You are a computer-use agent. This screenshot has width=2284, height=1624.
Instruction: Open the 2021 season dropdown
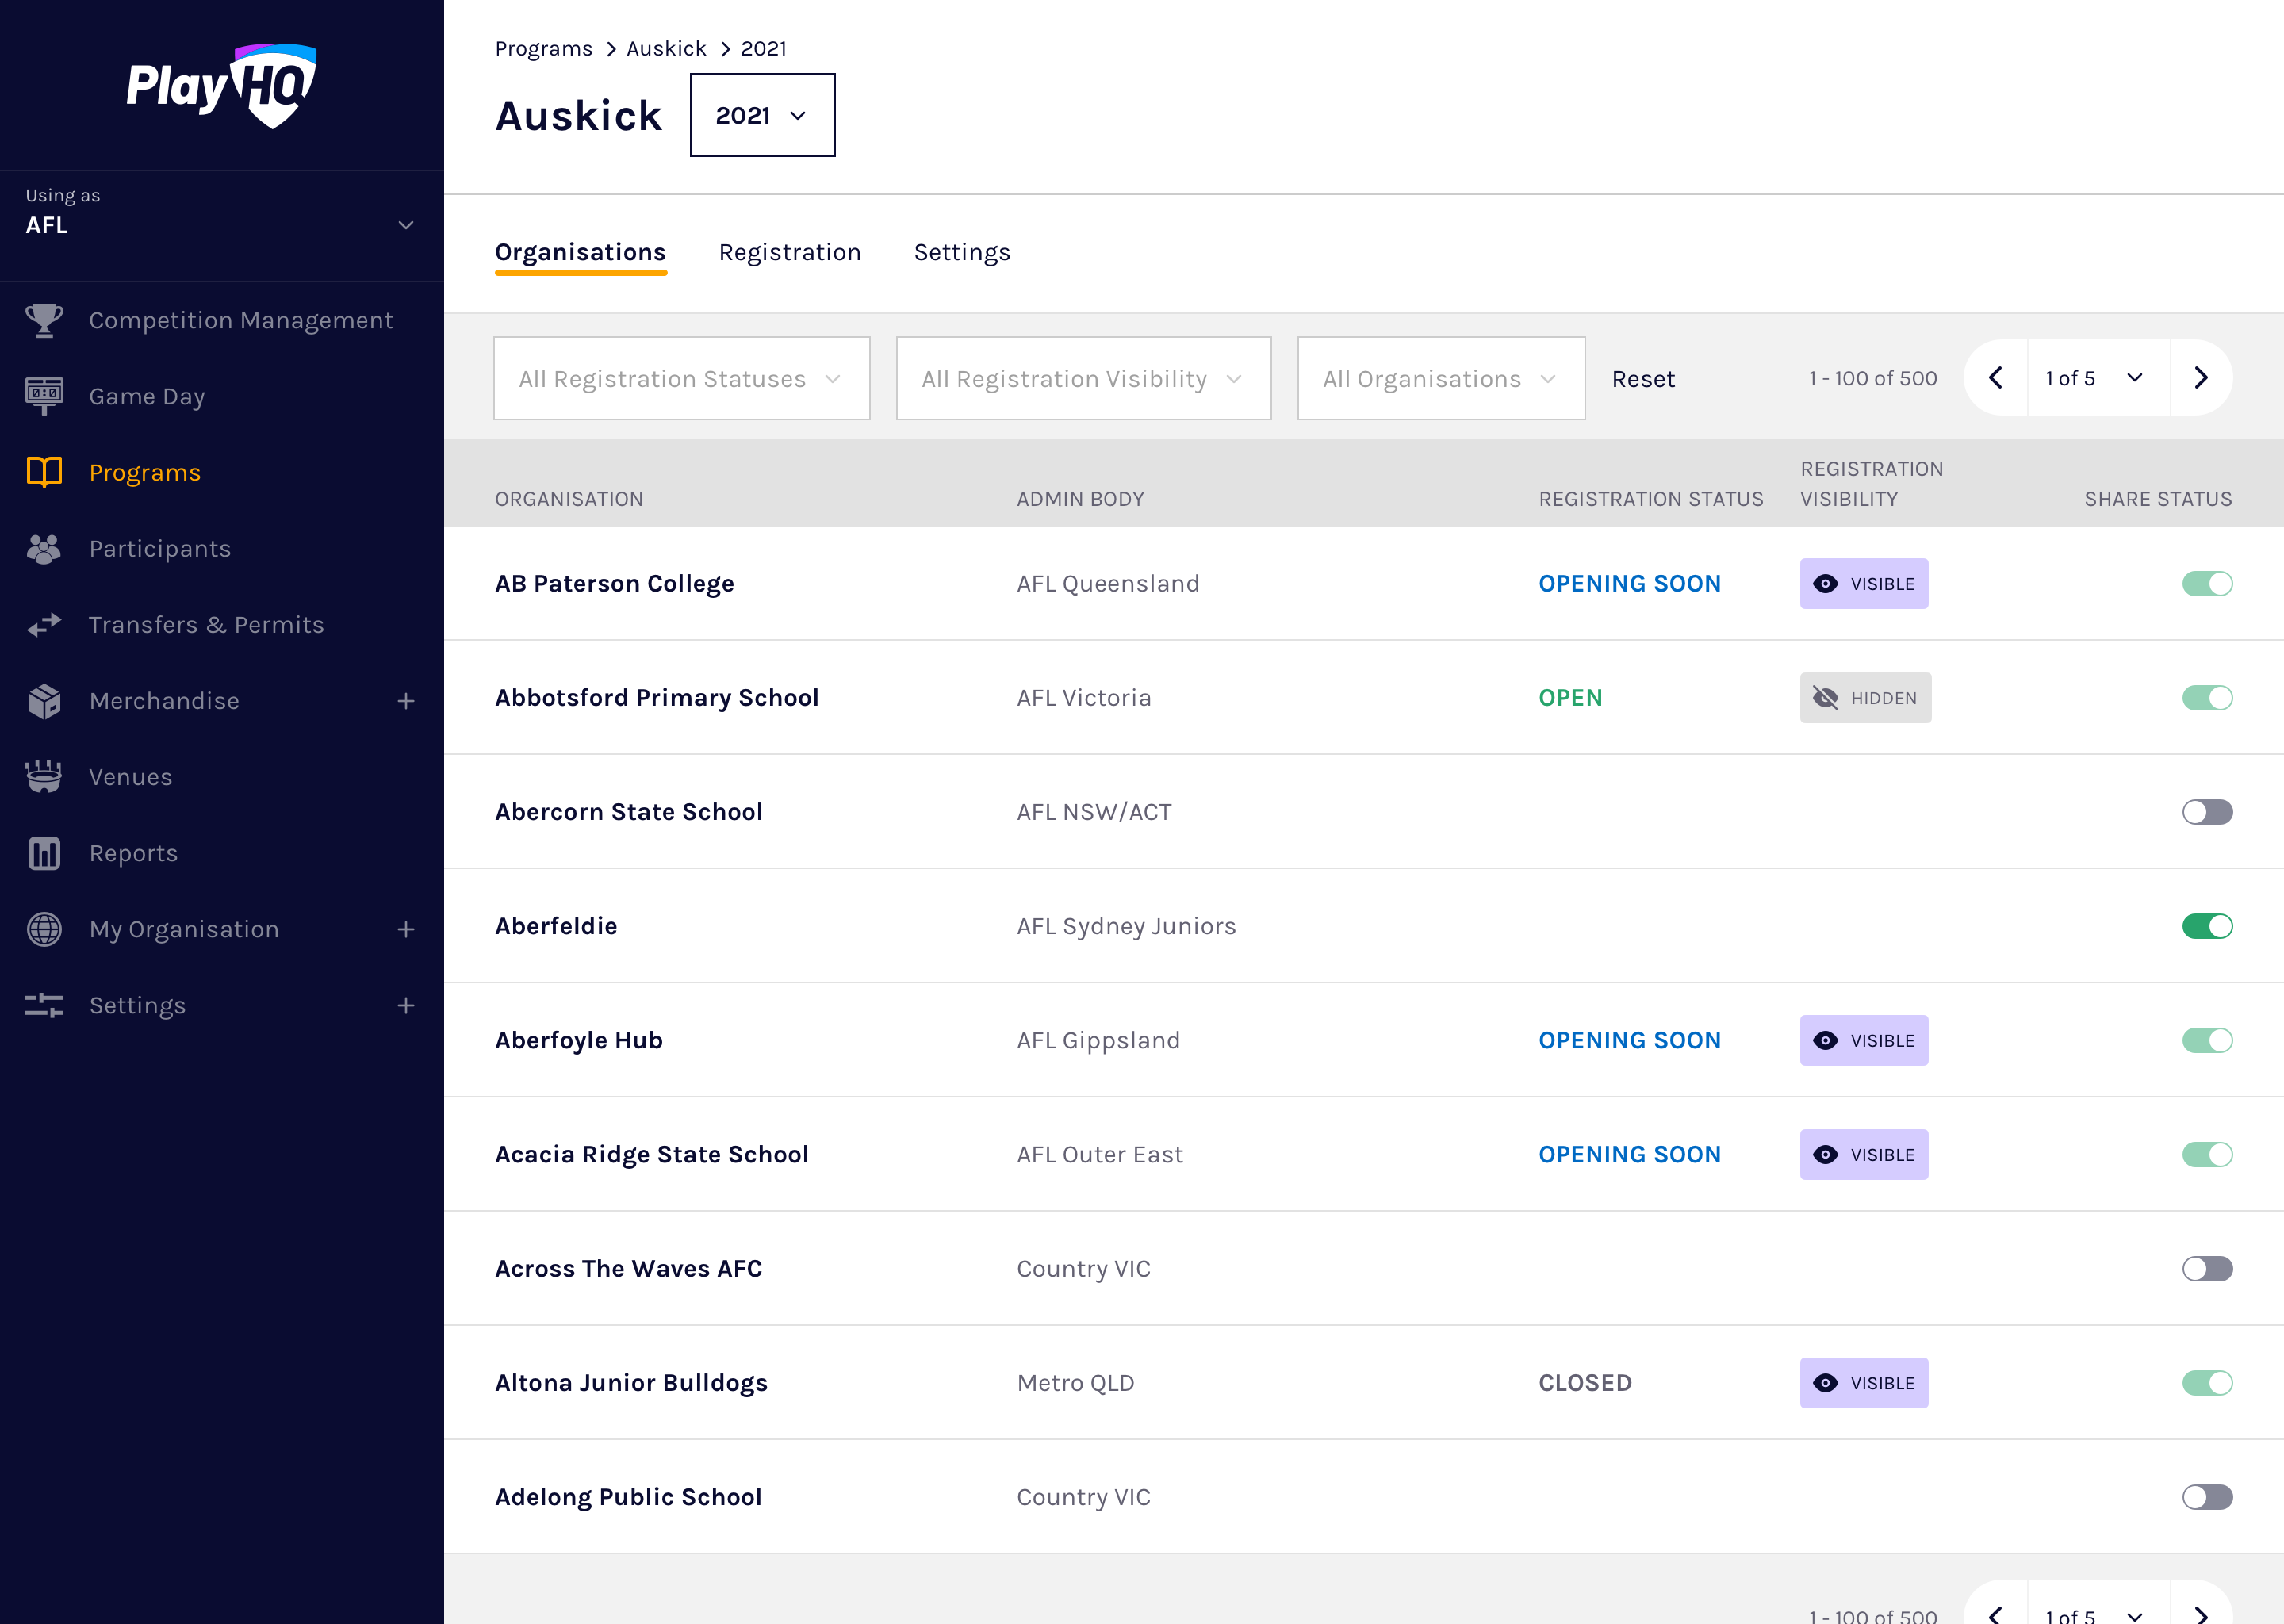[x=762, y=115]
